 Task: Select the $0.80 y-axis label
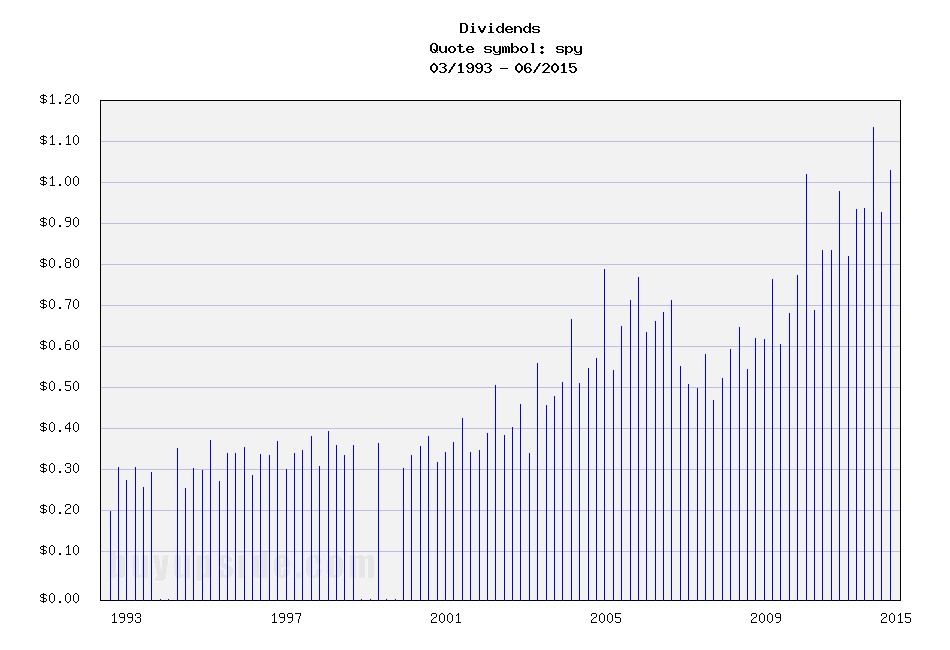click(x=59, y=264)
